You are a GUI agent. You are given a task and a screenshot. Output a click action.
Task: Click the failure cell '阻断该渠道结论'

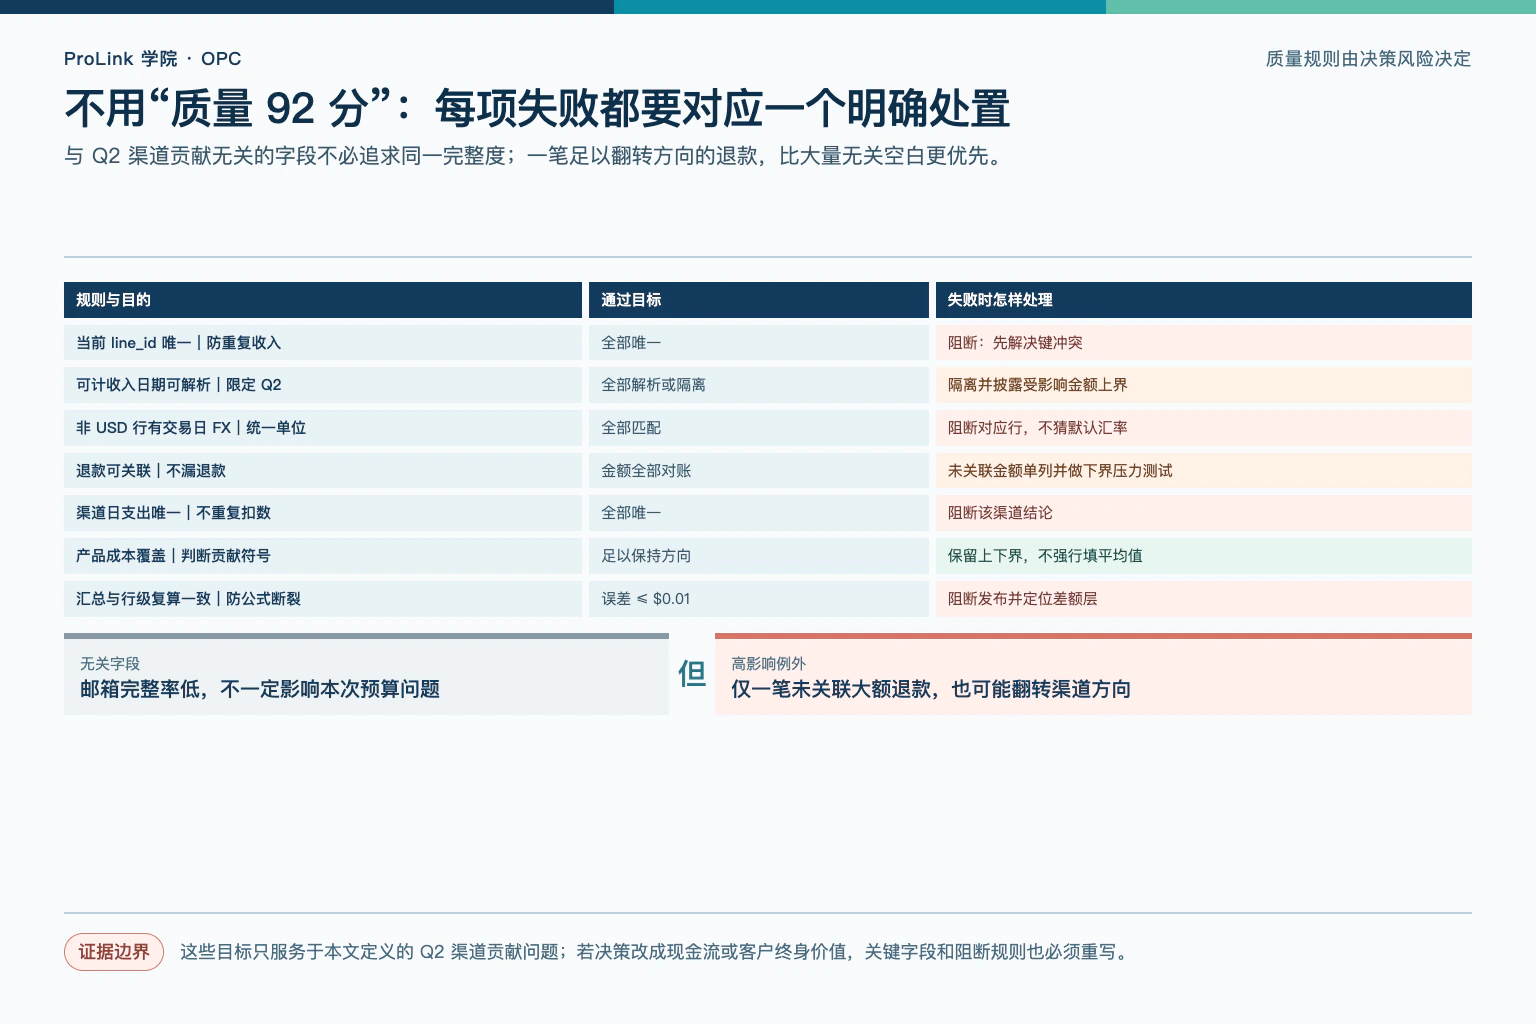coord(1204,513)
